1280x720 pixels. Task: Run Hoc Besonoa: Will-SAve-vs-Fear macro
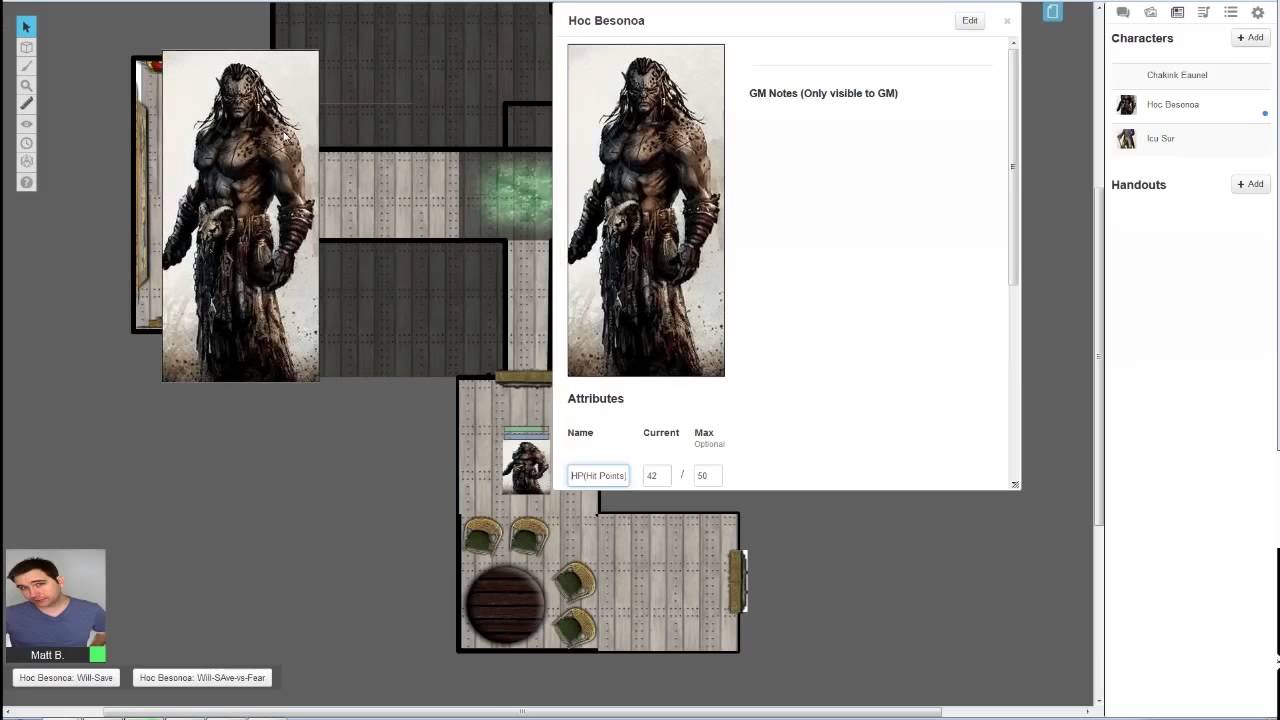point(202,678)
